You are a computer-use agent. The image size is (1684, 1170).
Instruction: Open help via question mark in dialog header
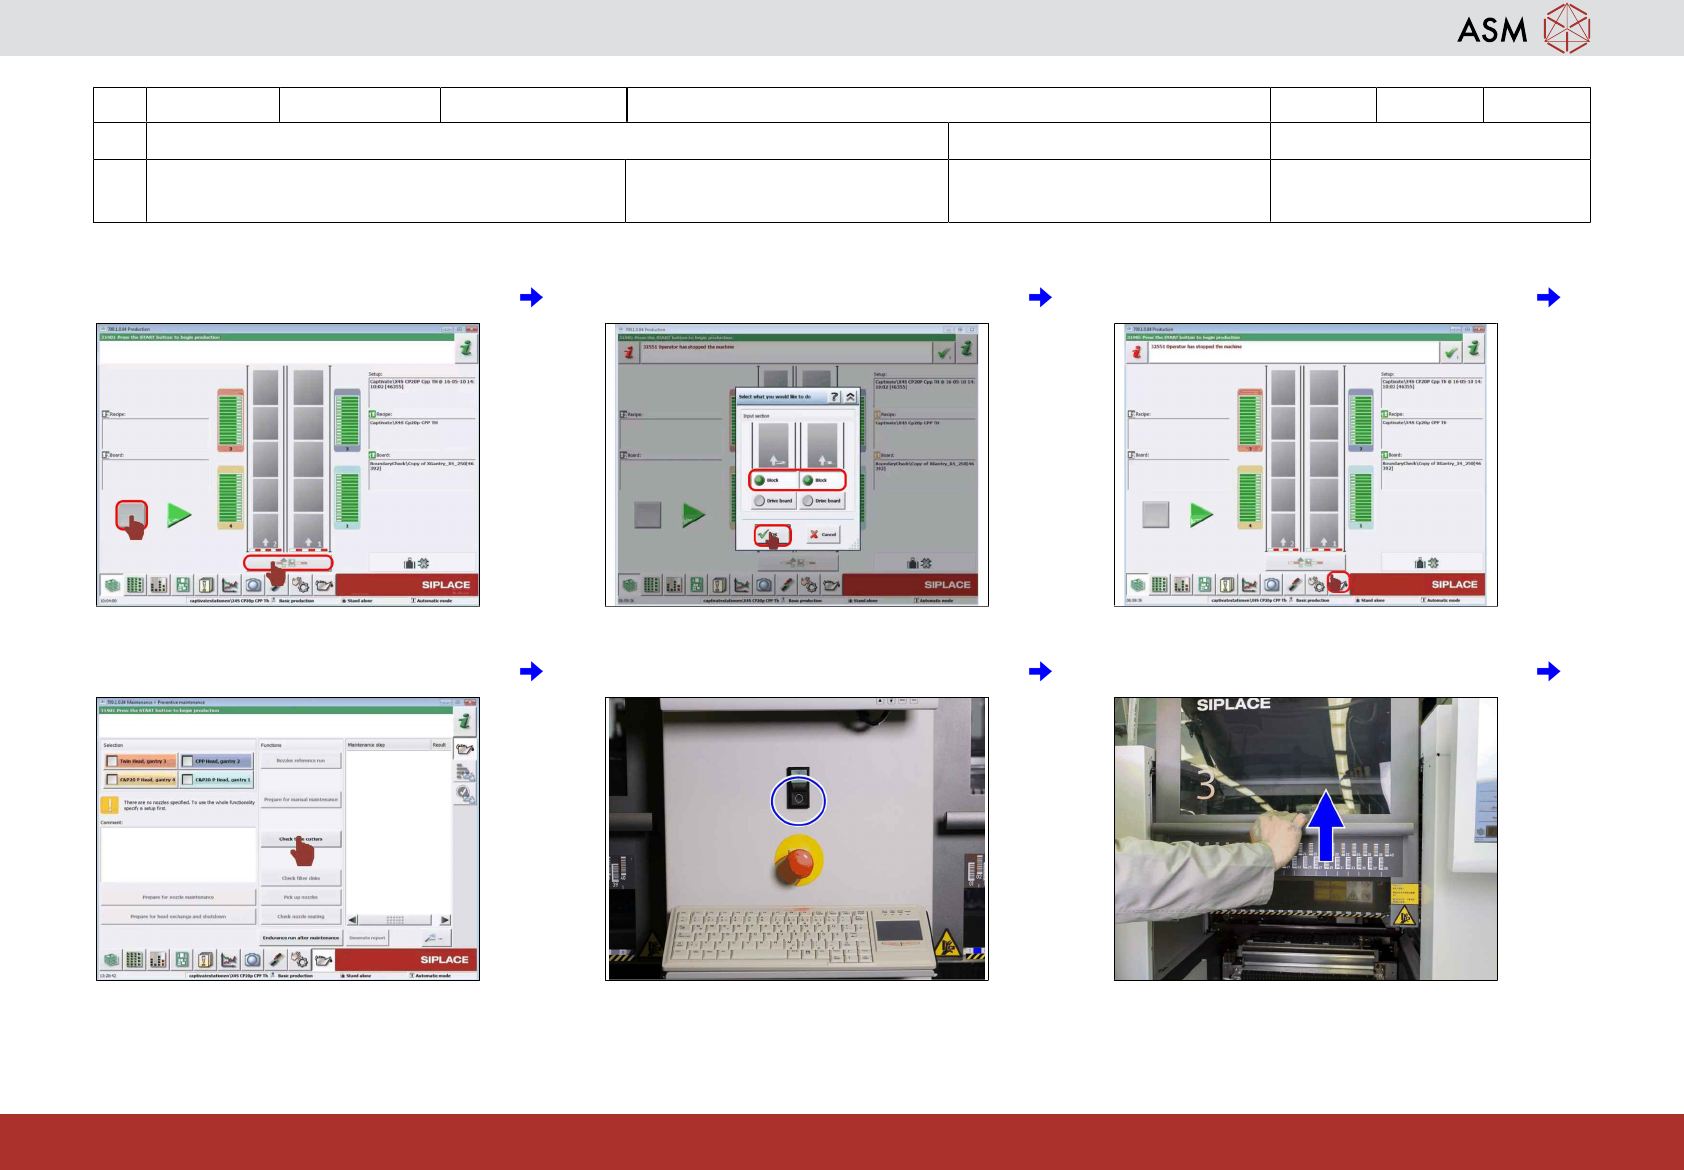click(835, 397)
